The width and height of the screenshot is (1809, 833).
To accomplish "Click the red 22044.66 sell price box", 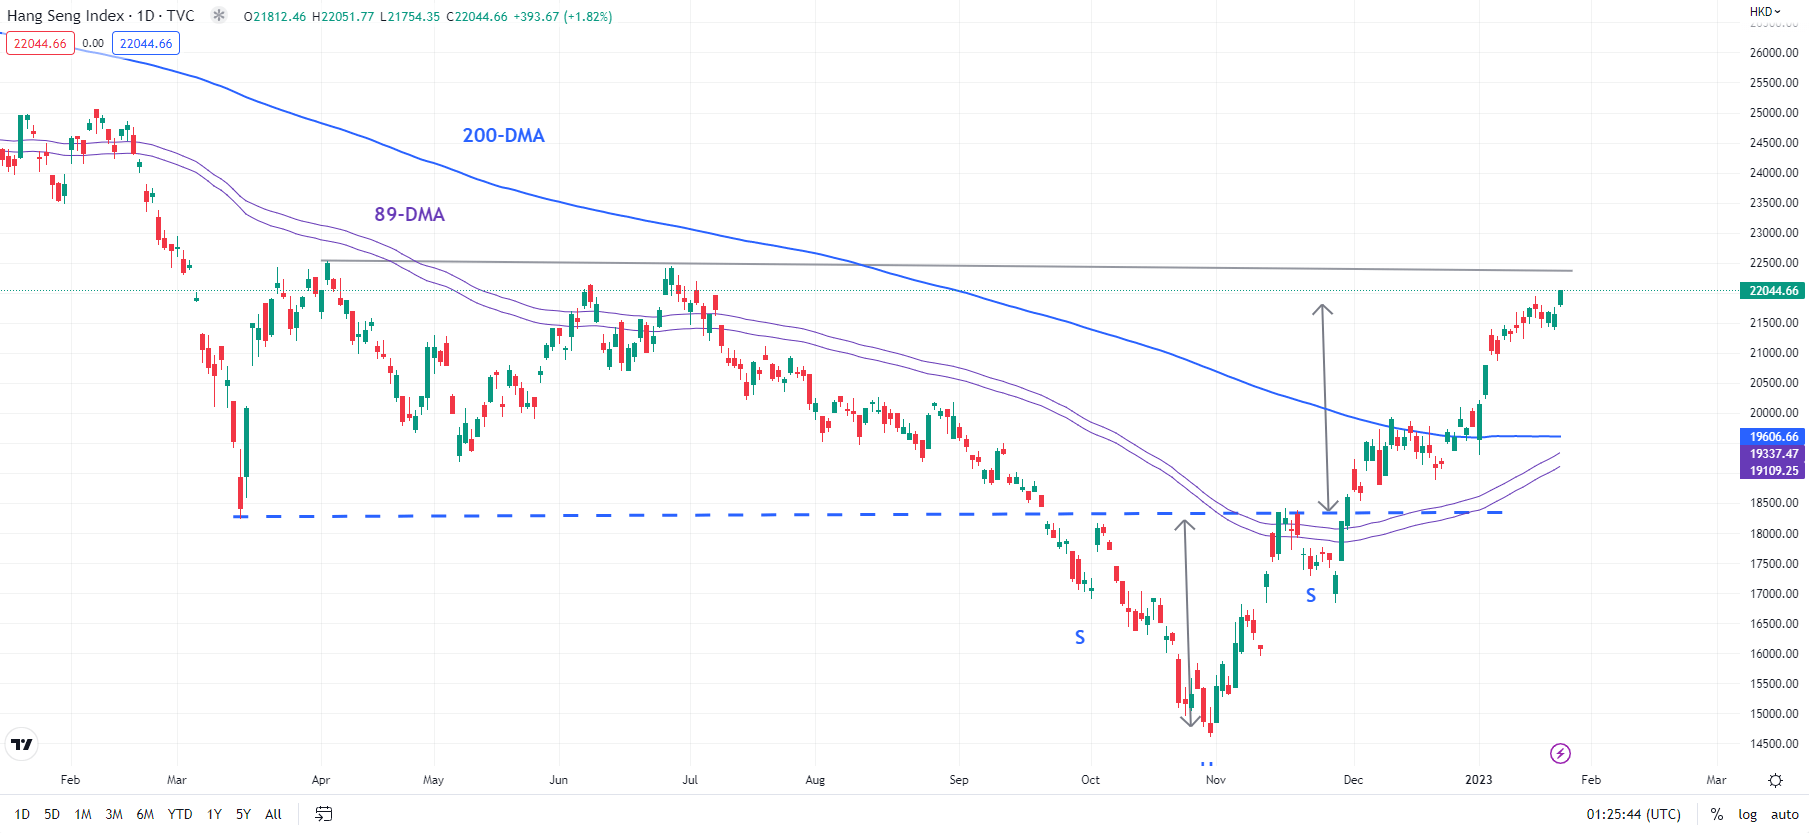I will tap(40, 43).
